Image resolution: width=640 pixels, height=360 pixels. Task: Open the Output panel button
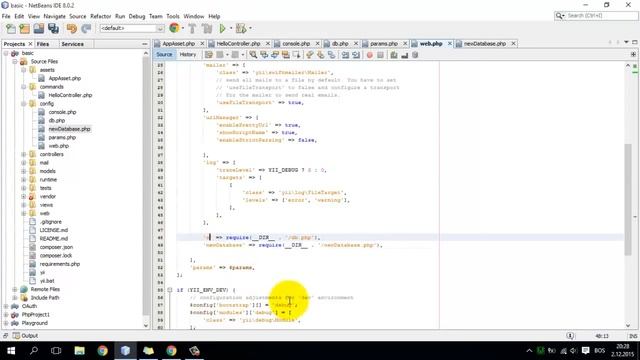pyautogui.click(x=25, y=336)
